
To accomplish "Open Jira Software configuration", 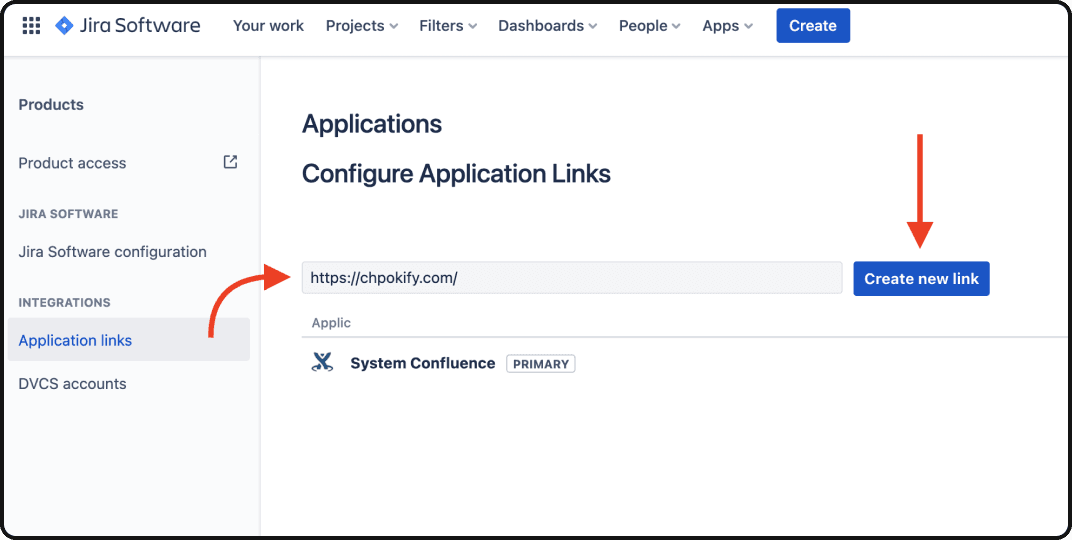I will coord(112,252).
